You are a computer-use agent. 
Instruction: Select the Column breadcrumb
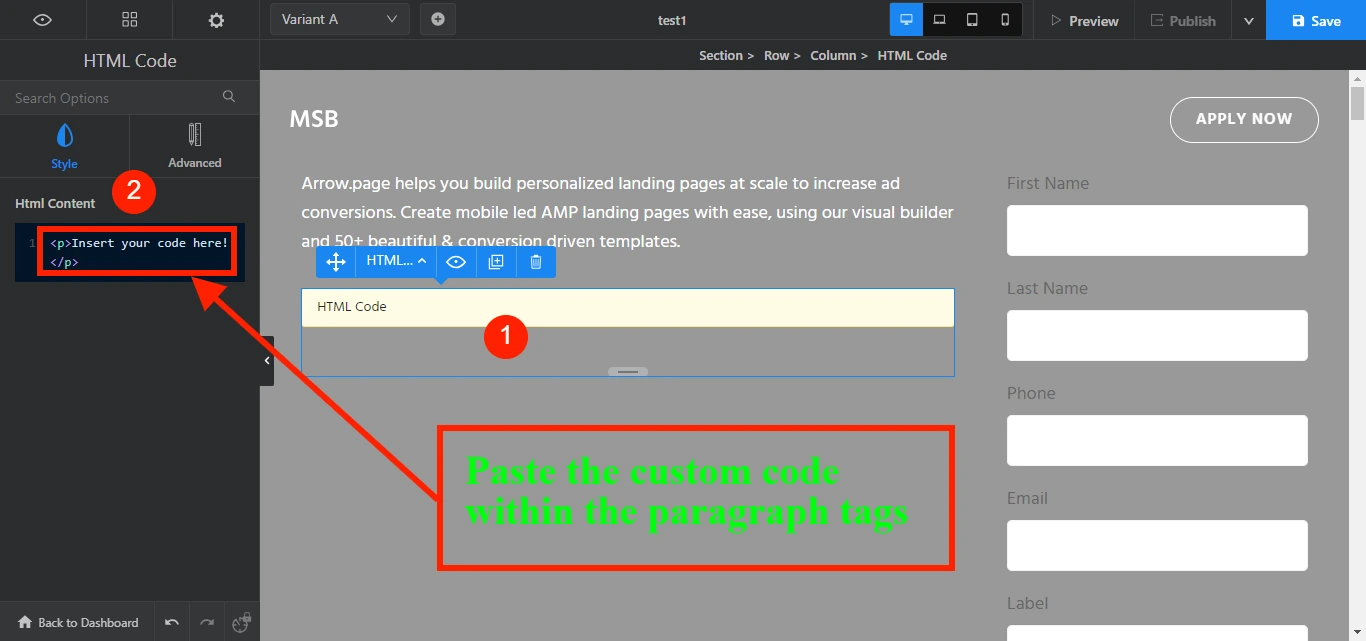(833, 55)
